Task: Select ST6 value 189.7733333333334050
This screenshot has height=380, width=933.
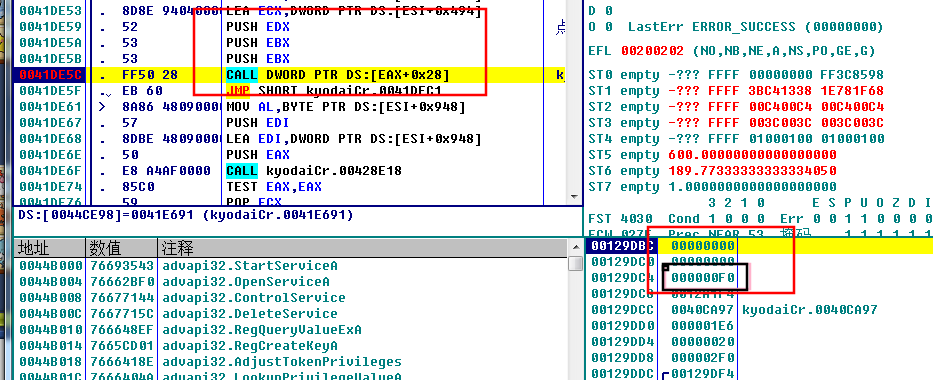Action: click(x=752, y=171)
